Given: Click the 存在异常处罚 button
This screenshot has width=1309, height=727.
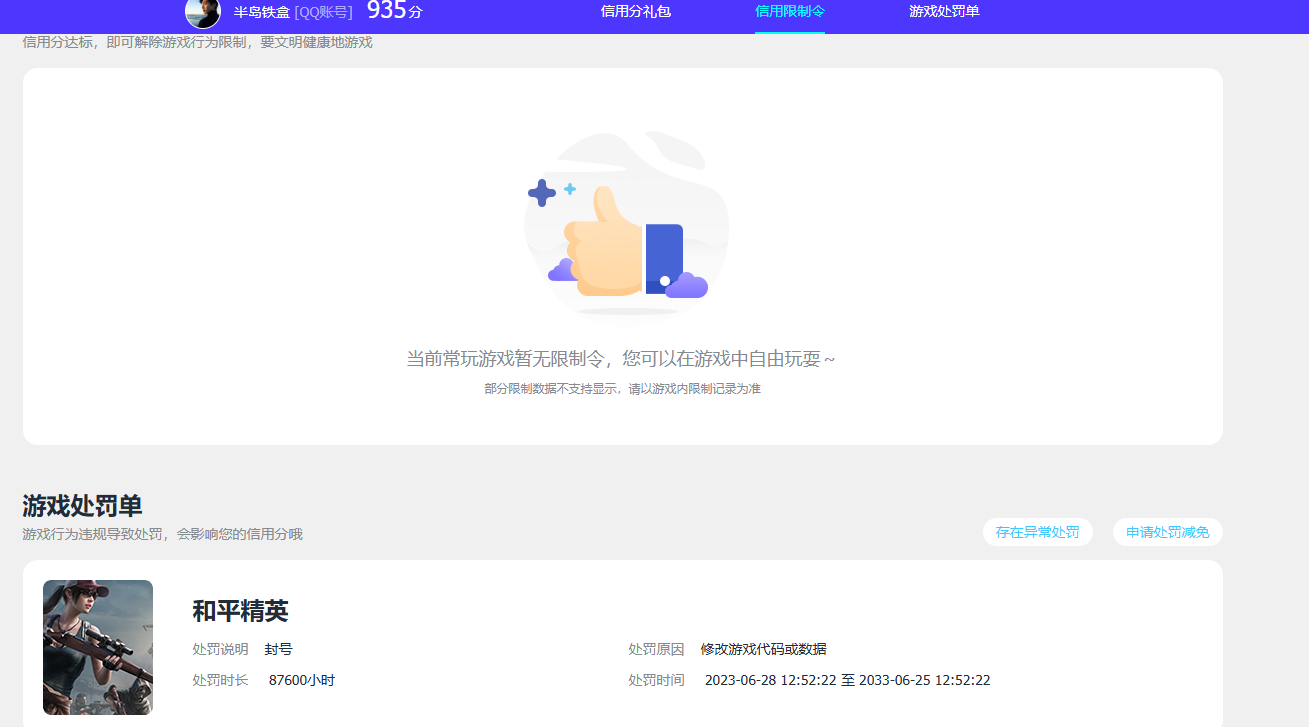Looking at the screenshot, I should (1038, 532).
